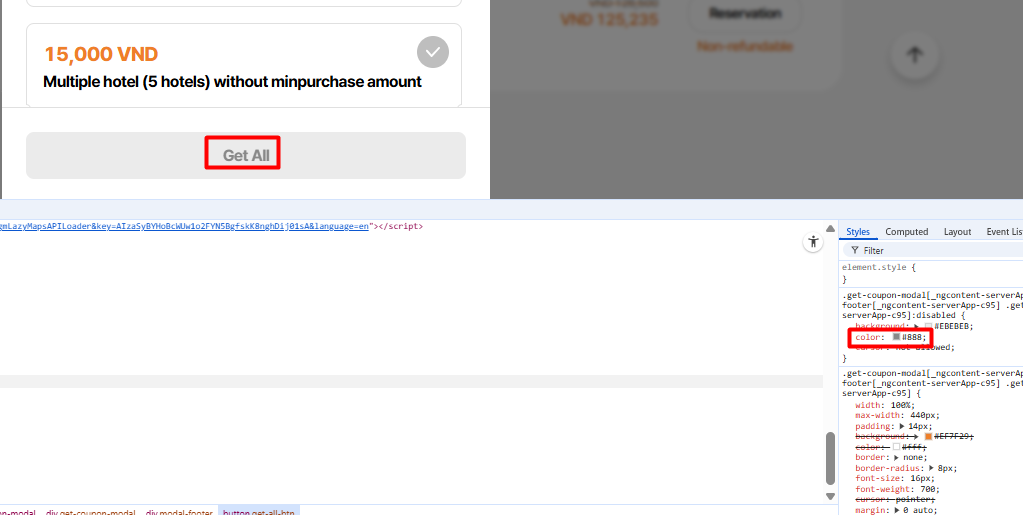Click the Reservation button

coord(745,14)
